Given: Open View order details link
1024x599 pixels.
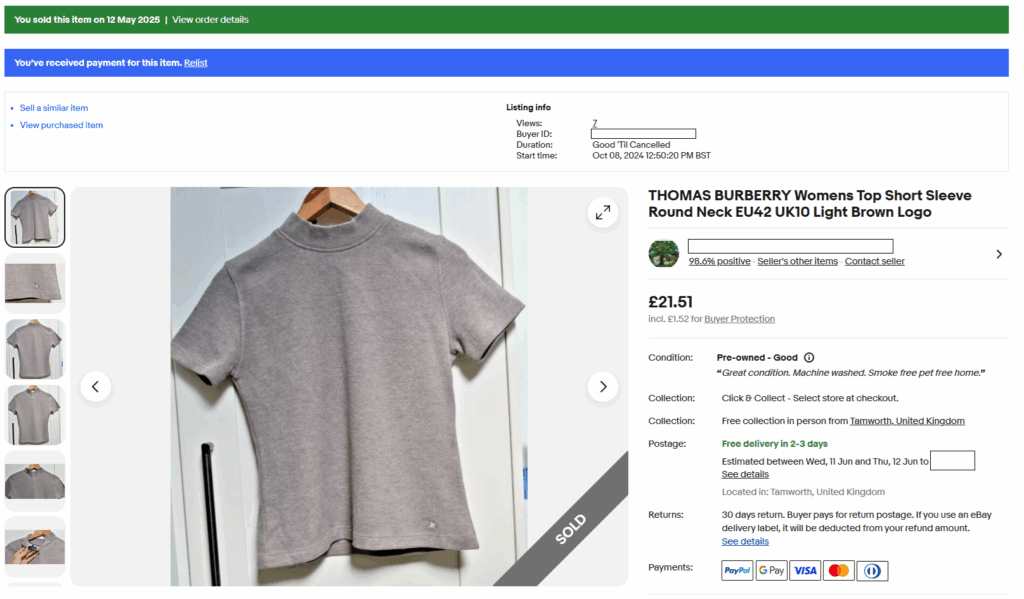Looking at the screenshot, I should (x=210, y=20).
